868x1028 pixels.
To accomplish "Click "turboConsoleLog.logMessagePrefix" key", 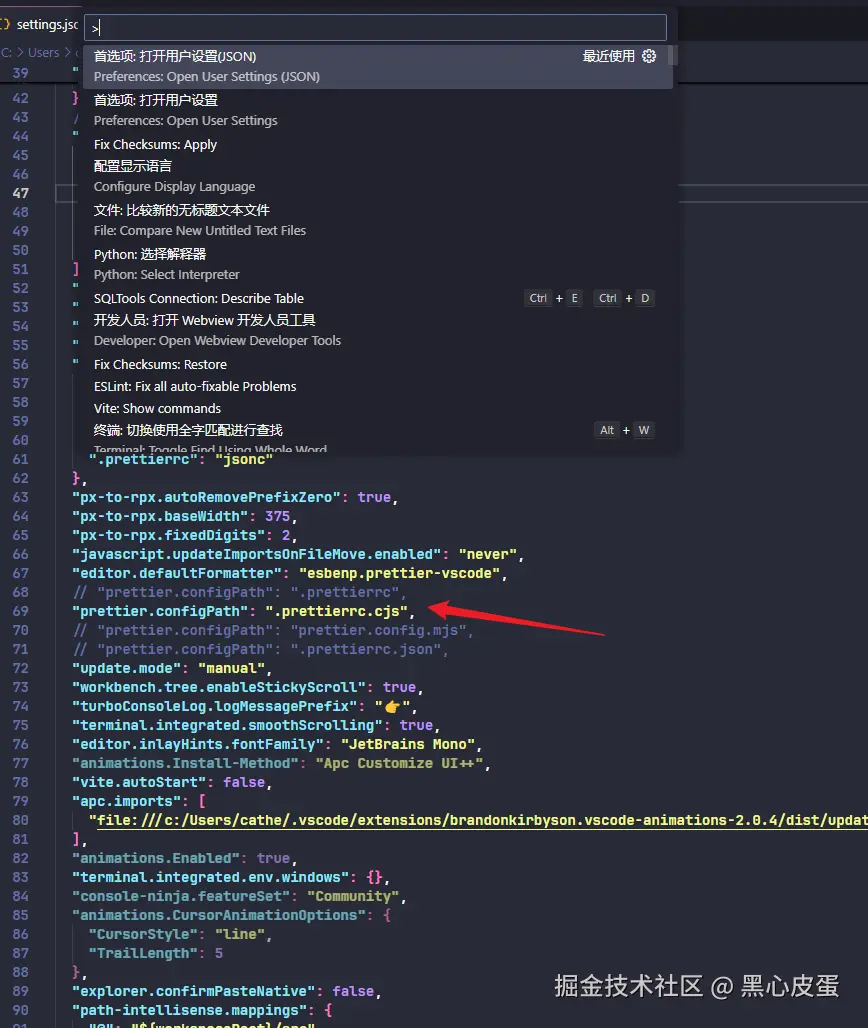I will click(x=215, y=706).
